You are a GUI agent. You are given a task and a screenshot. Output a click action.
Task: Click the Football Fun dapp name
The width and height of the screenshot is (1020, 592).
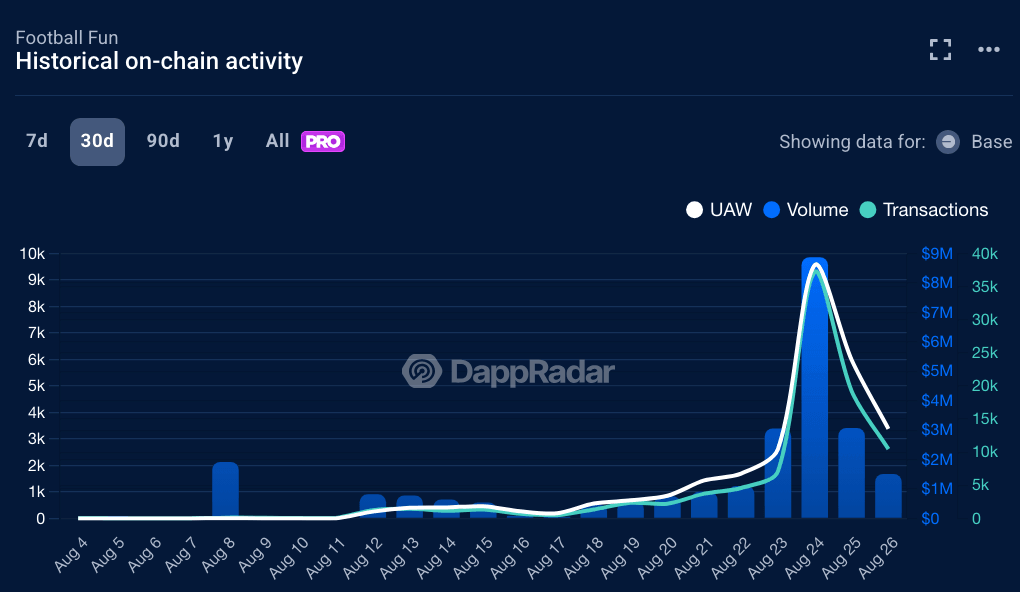pyautogui.click(x=67, y=38)
